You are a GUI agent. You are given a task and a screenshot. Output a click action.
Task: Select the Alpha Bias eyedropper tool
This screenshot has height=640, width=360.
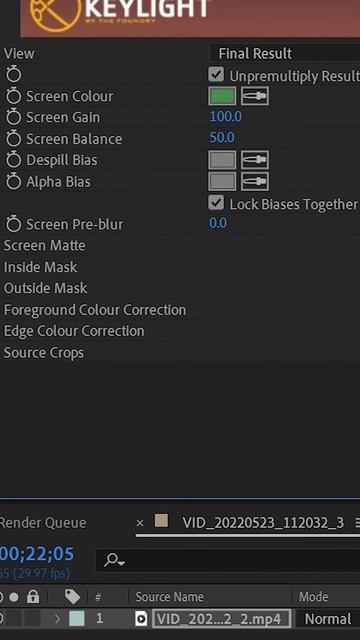255,181
